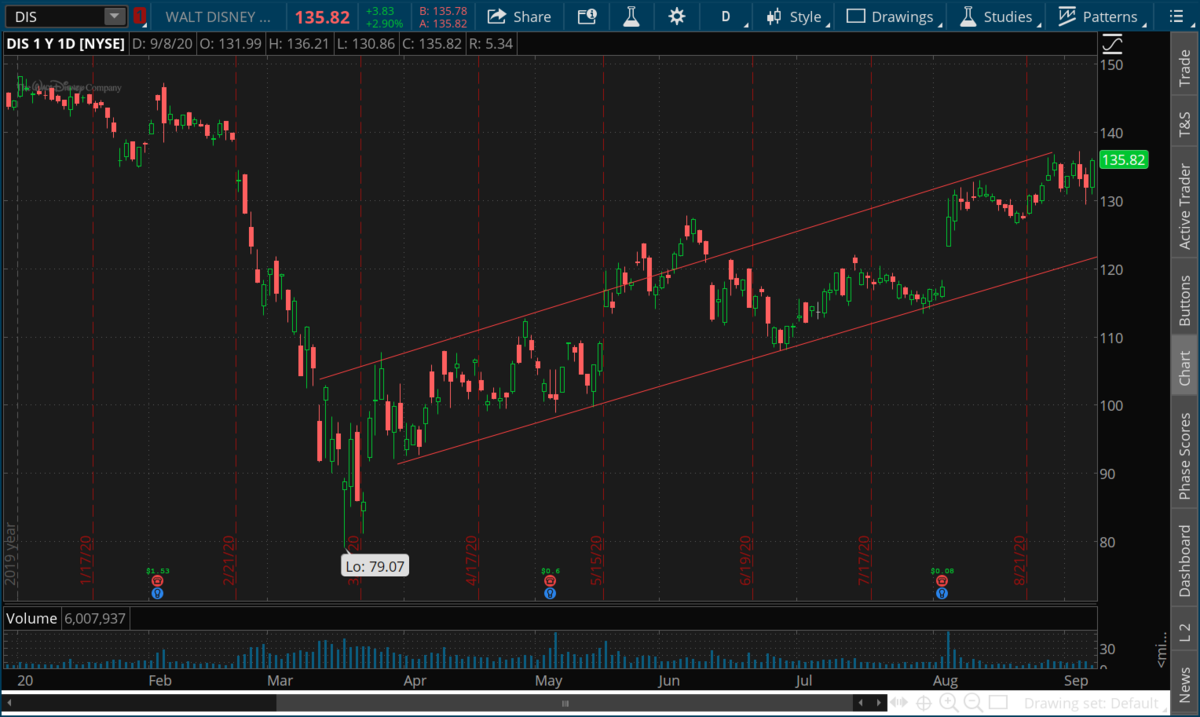Click the red earnings phone icon near May
The image size is (1200, 717).
coord(549,580)
